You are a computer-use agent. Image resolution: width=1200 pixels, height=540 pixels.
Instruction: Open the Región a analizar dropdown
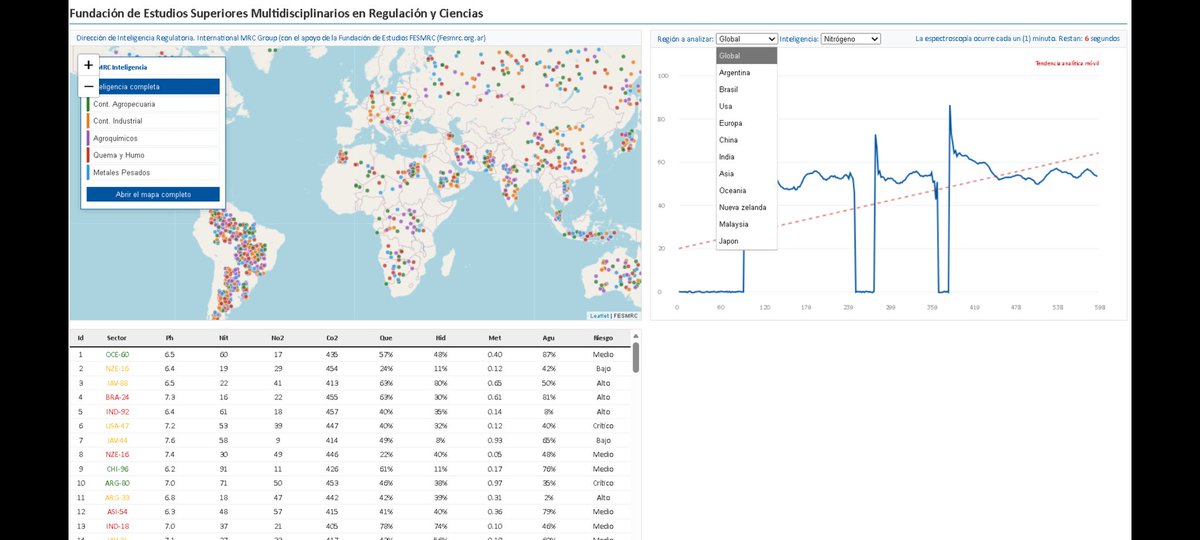tap(747, 38)
